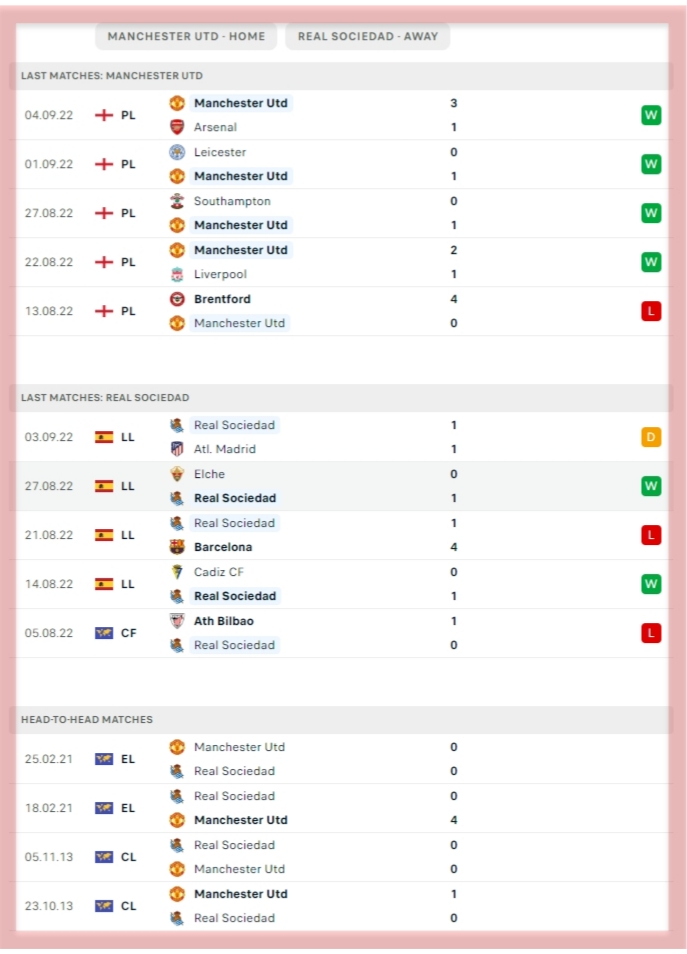
Task: Click the Brentford club crest icon
Action: (x=177, y=299)
